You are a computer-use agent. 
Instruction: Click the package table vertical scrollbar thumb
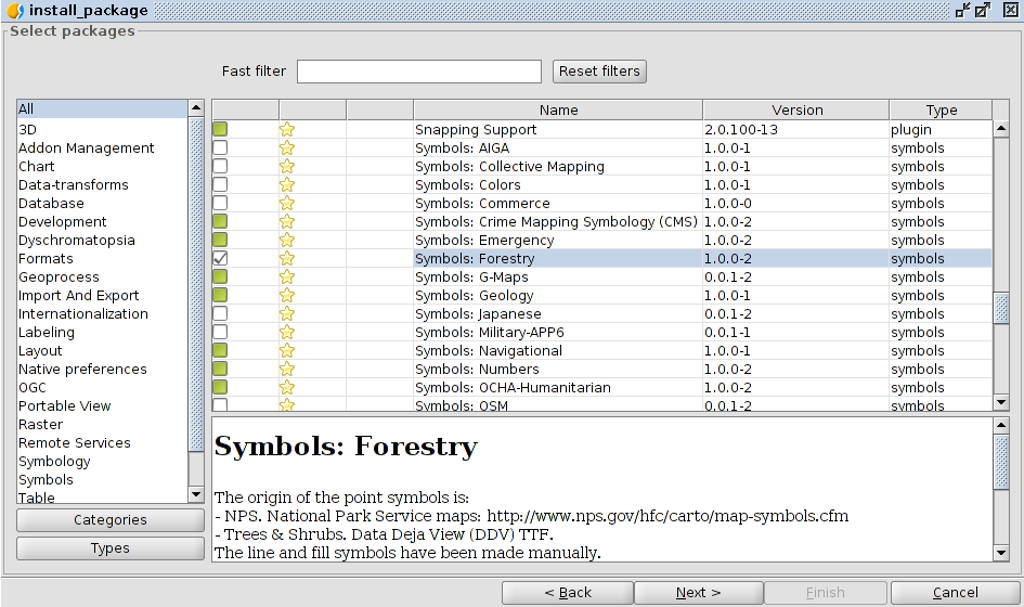click(x=1001, y=308)
